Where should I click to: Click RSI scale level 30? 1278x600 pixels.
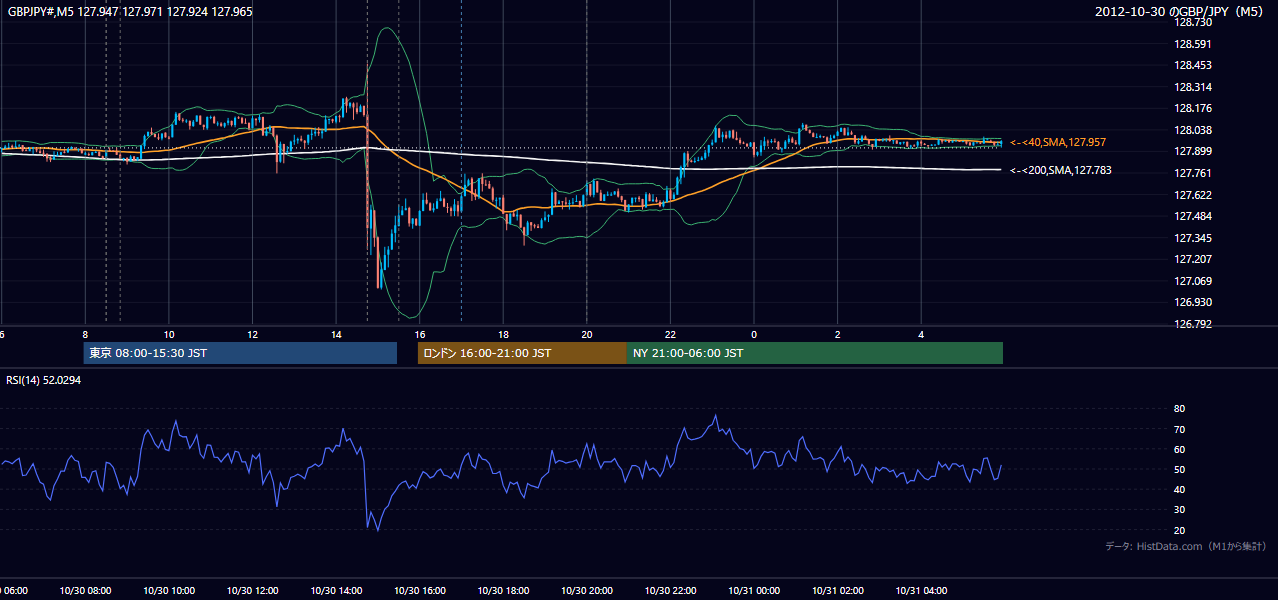point(1180,510)
